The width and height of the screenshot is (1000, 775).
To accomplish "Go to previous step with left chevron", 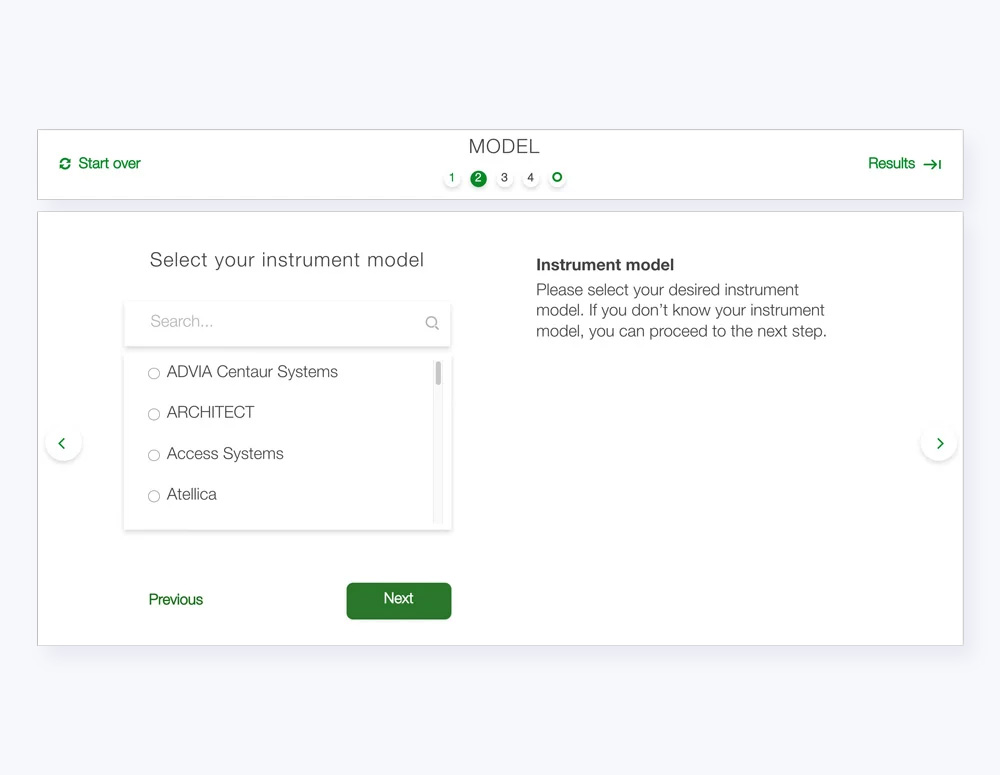I will (63, 443).
